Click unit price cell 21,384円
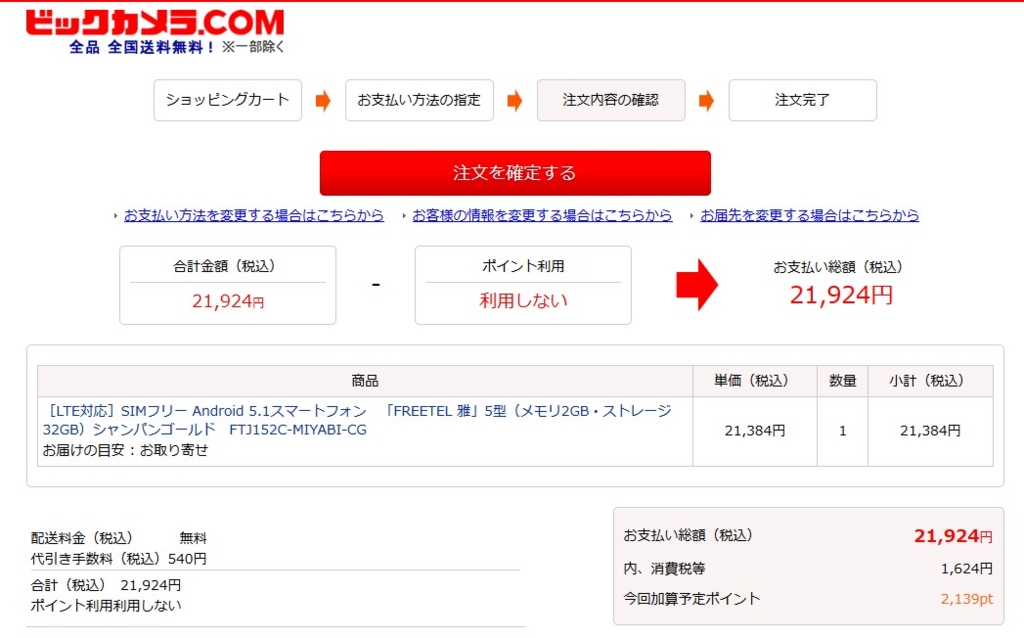Viewport: 1024px width, 638px height. pyautogui.click(x=755, y=431)
